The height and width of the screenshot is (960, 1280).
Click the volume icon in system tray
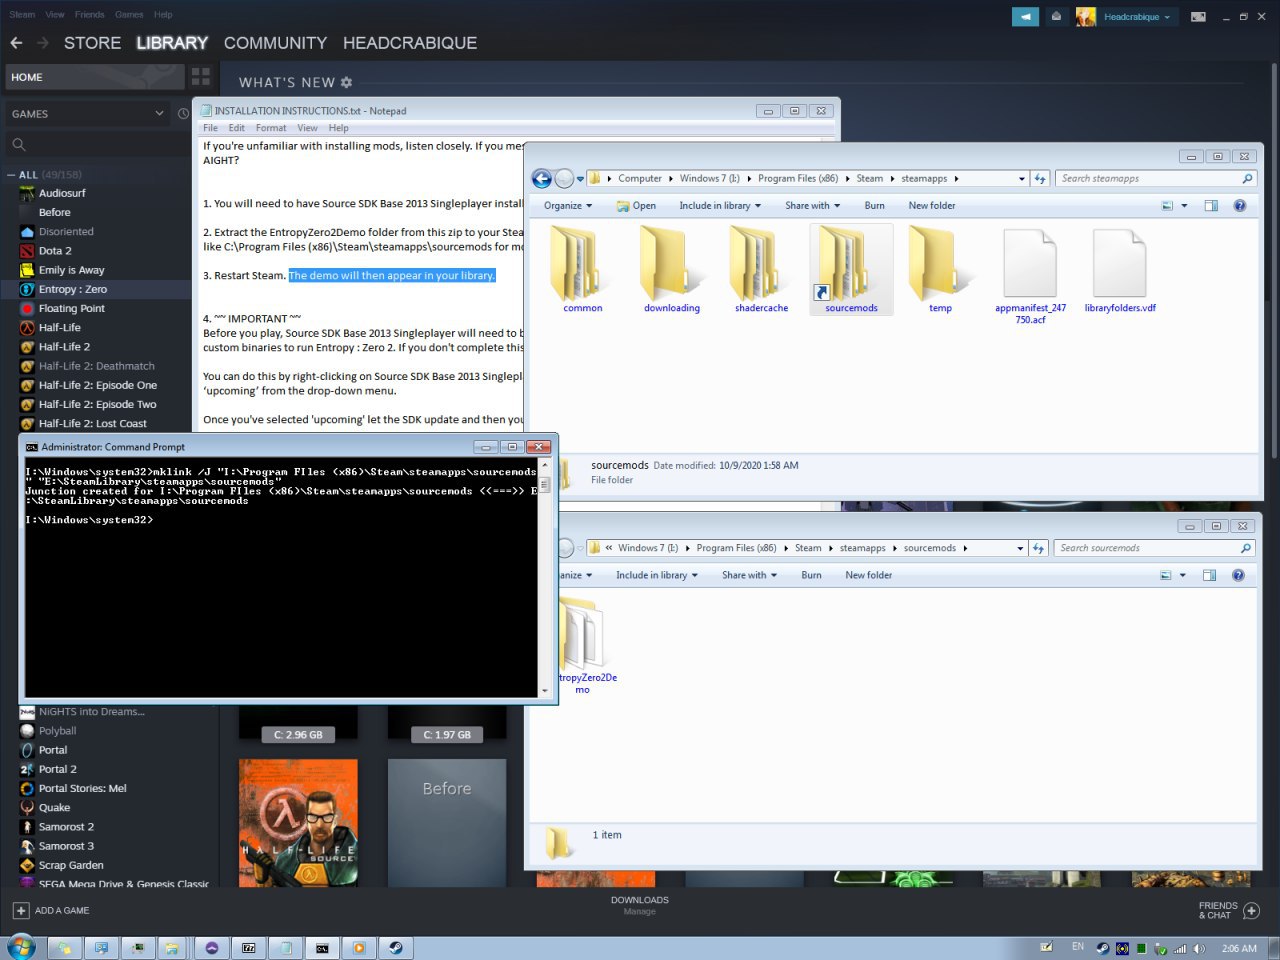click(x=1199, y=948)
